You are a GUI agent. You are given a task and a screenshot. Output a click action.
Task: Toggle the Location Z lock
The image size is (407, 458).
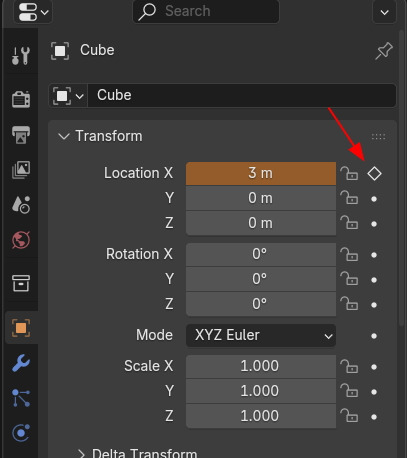tap(349, 223)
